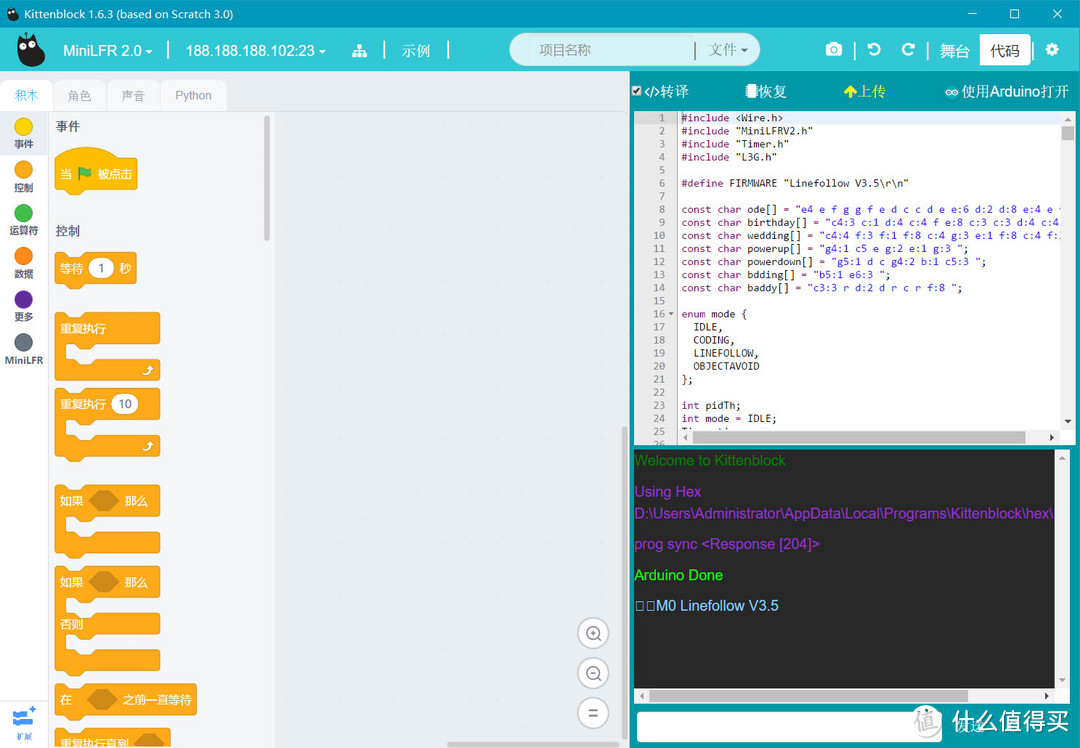Select the yellow 事件 events category
The height and width of the screenshot is (748, 1080).
click(x=23, y=133)
